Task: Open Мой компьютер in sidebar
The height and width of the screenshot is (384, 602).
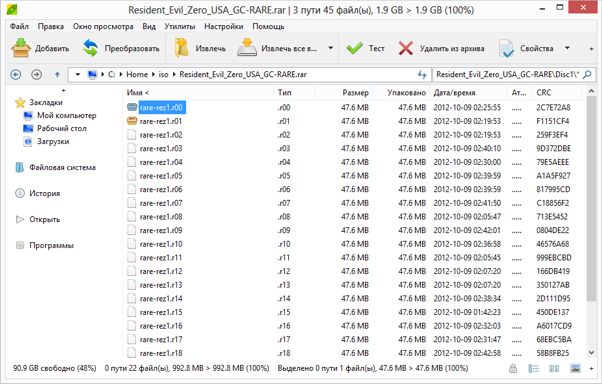Action: 60,116
